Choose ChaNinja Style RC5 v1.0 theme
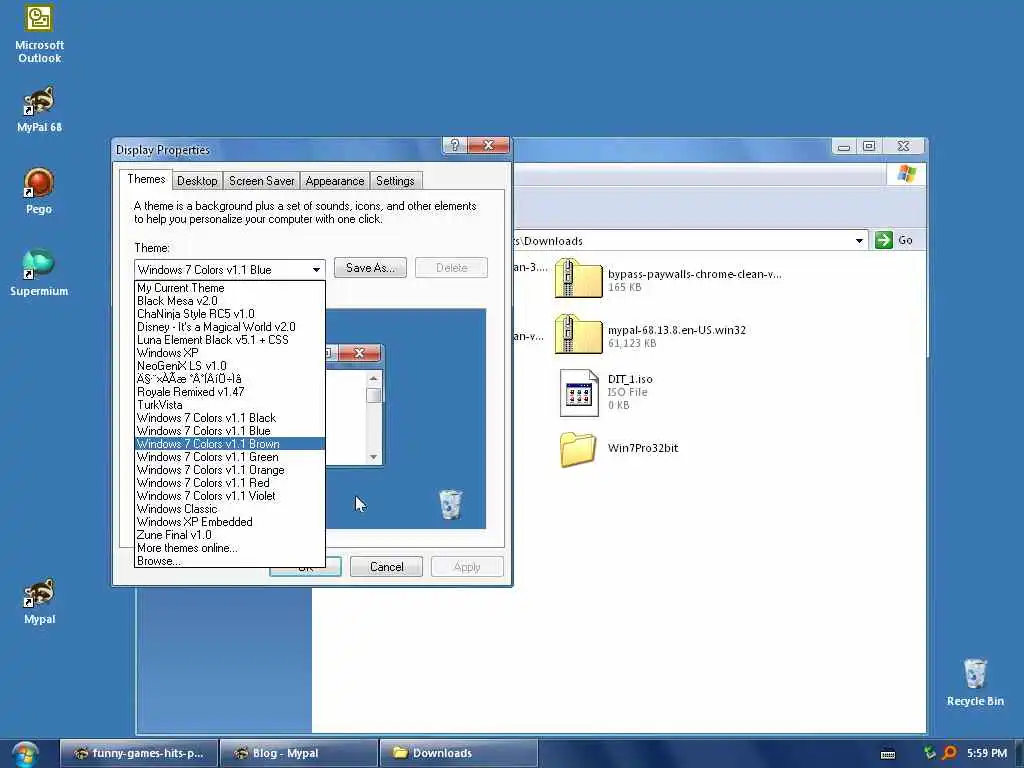Image resolution: width=1024 pixels, height=768 pixels. 229,314
